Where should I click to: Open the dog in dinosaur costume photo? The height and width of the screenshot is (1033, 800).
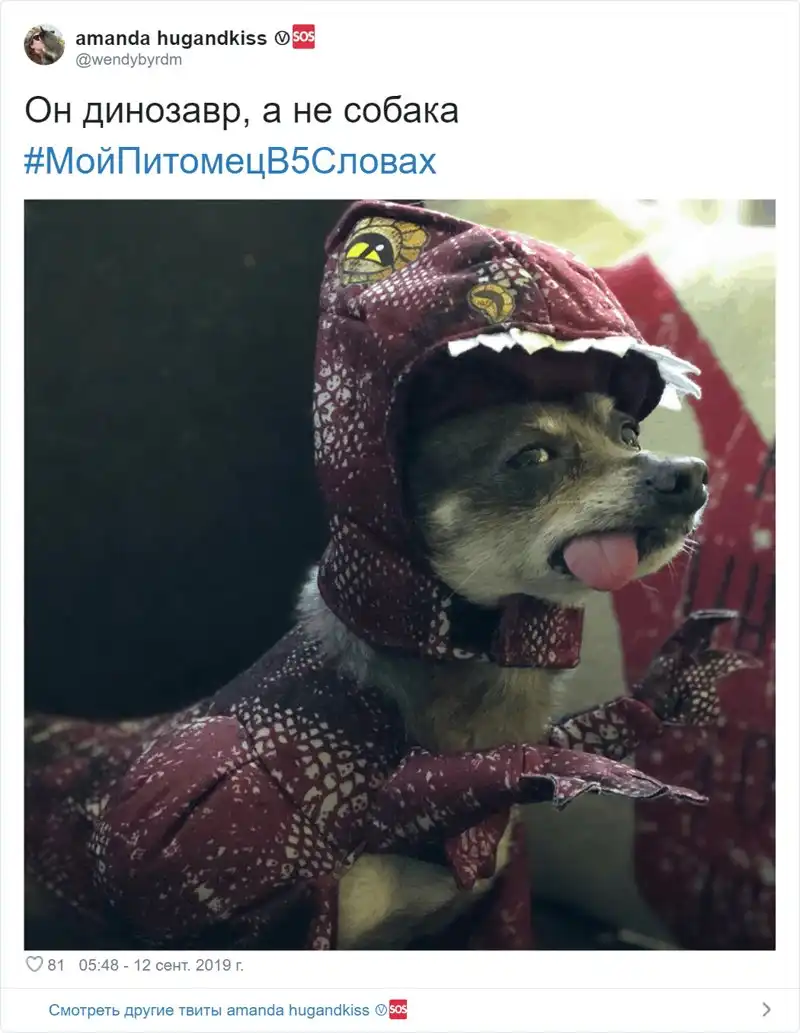[x=399, y=574]
